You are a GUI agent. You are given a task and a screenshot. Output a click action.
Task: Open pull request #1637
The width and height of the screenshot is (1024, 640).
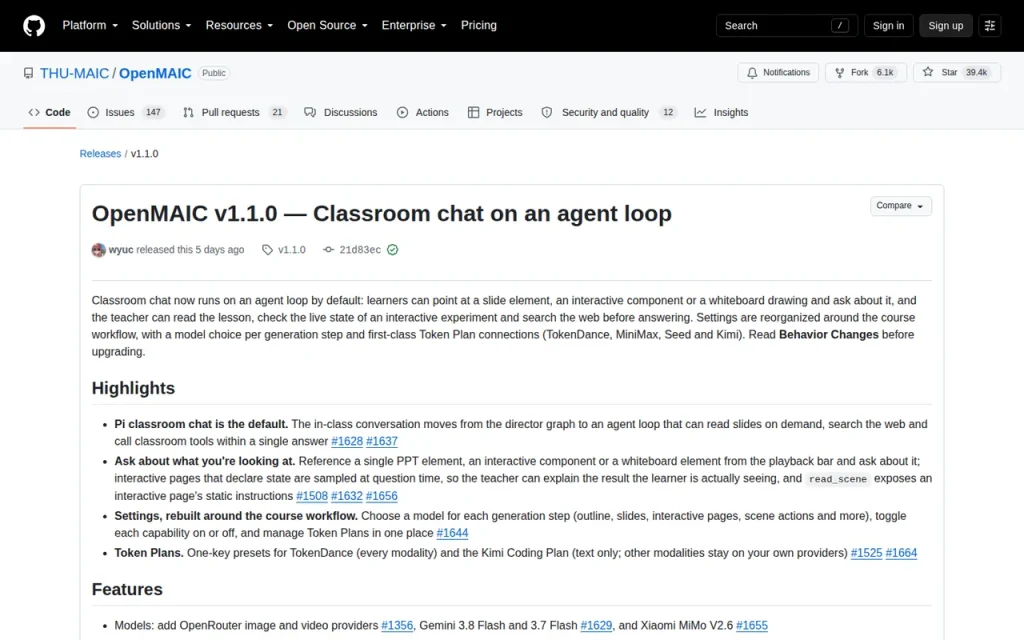382,441
